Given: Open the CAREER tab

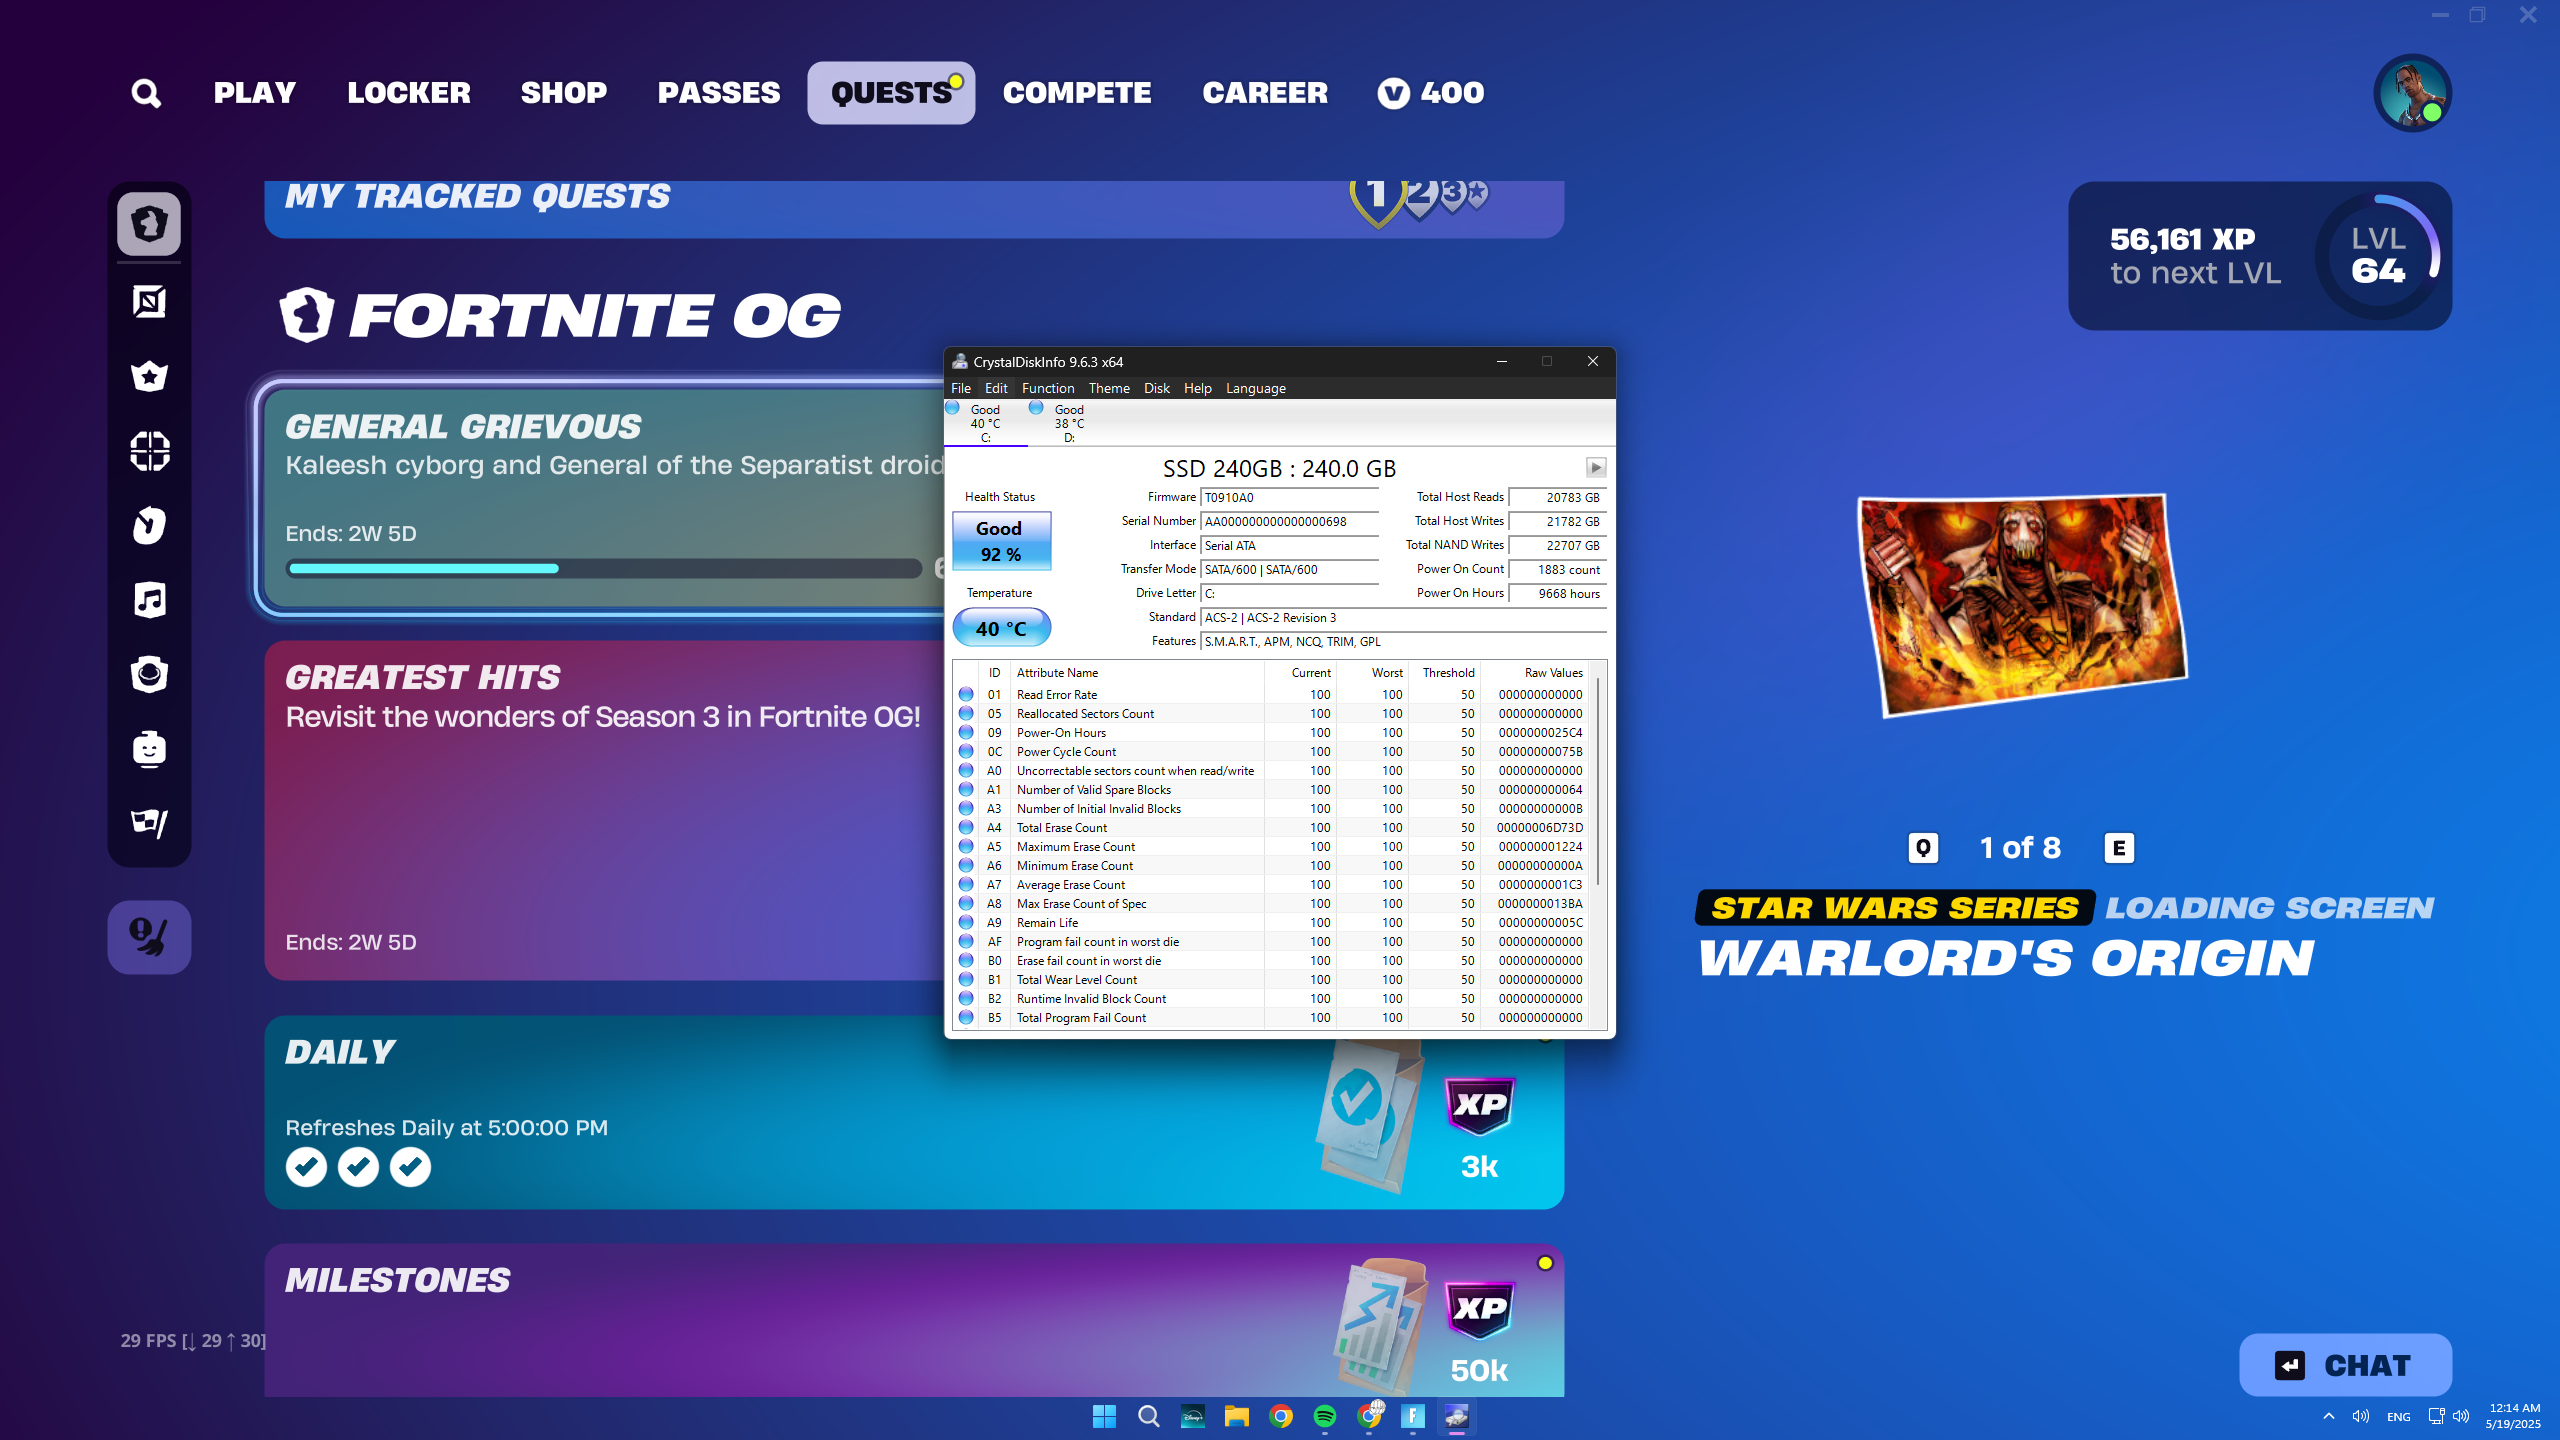Looking at the screenshot, I should point(1264,93).
